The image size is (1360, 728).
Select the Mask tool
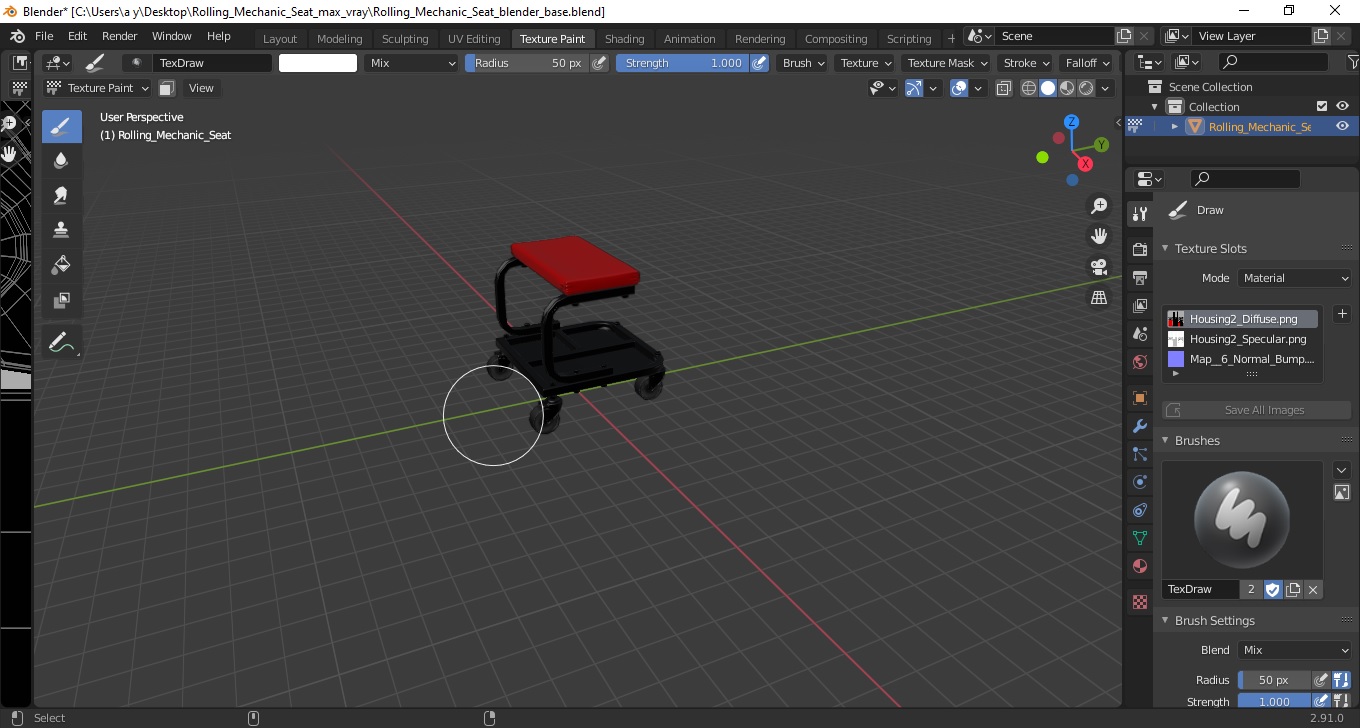point(61,300)
